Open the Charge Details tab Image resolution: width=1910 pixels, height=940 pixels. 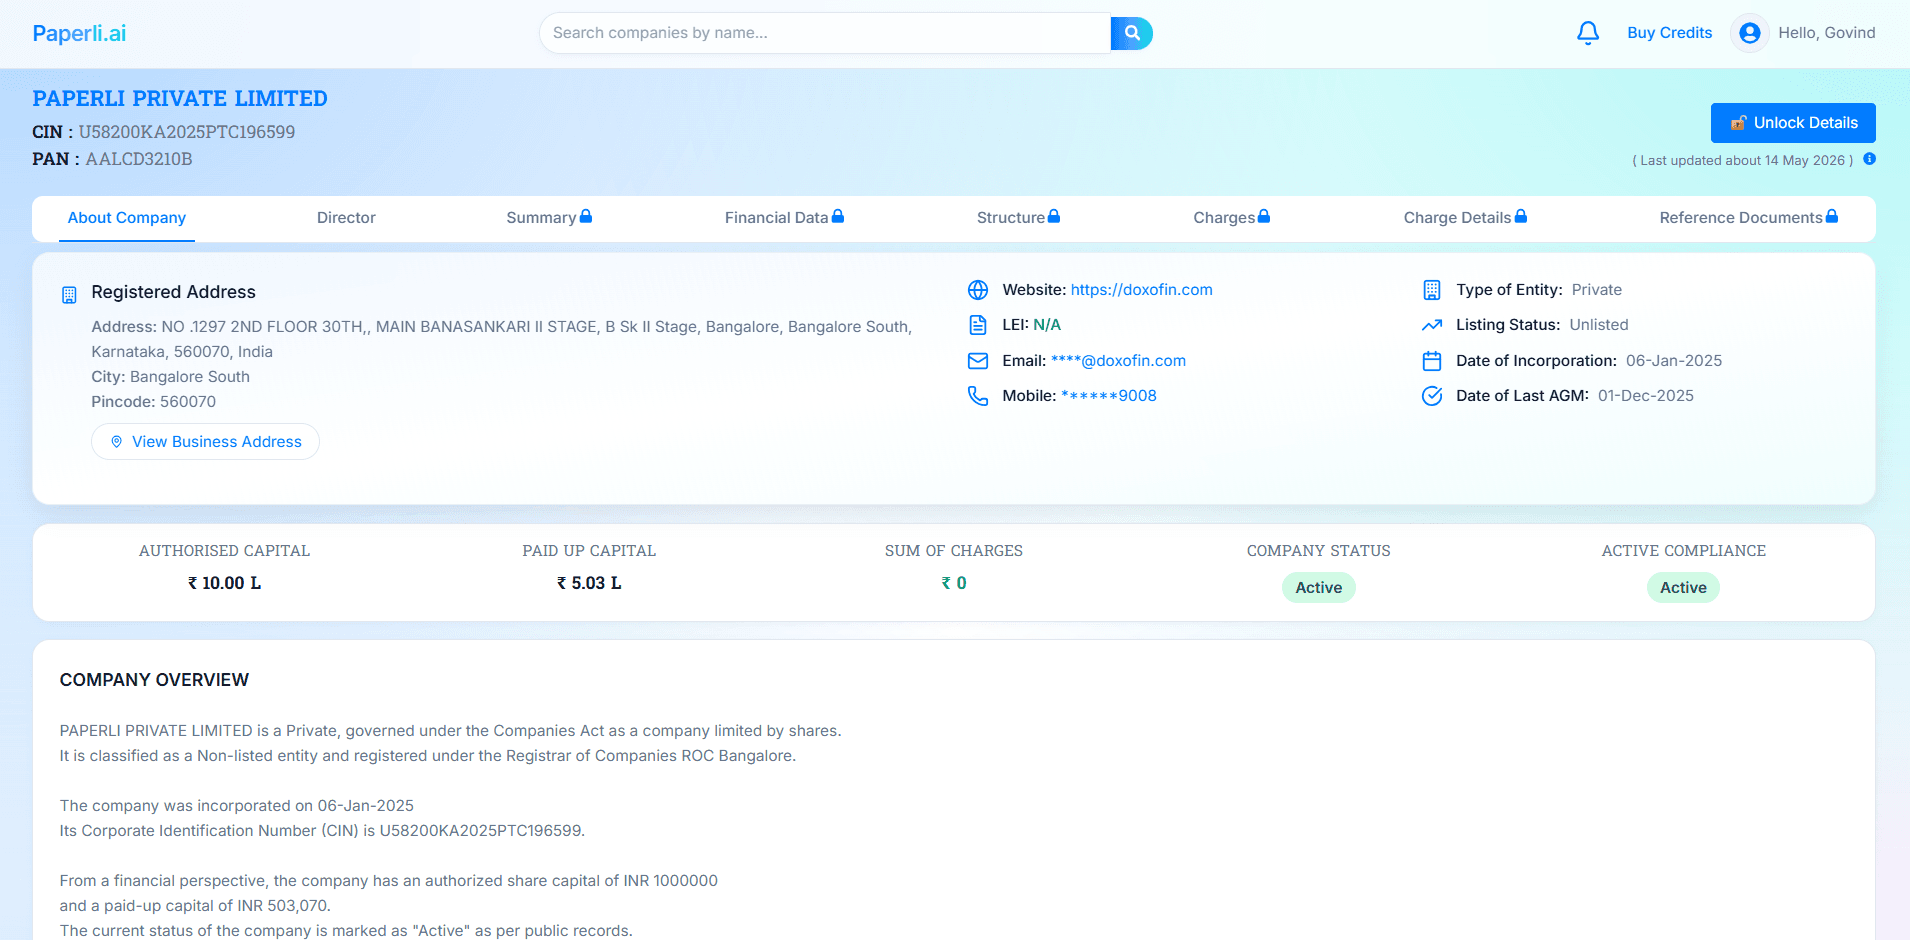(1465, 218)
